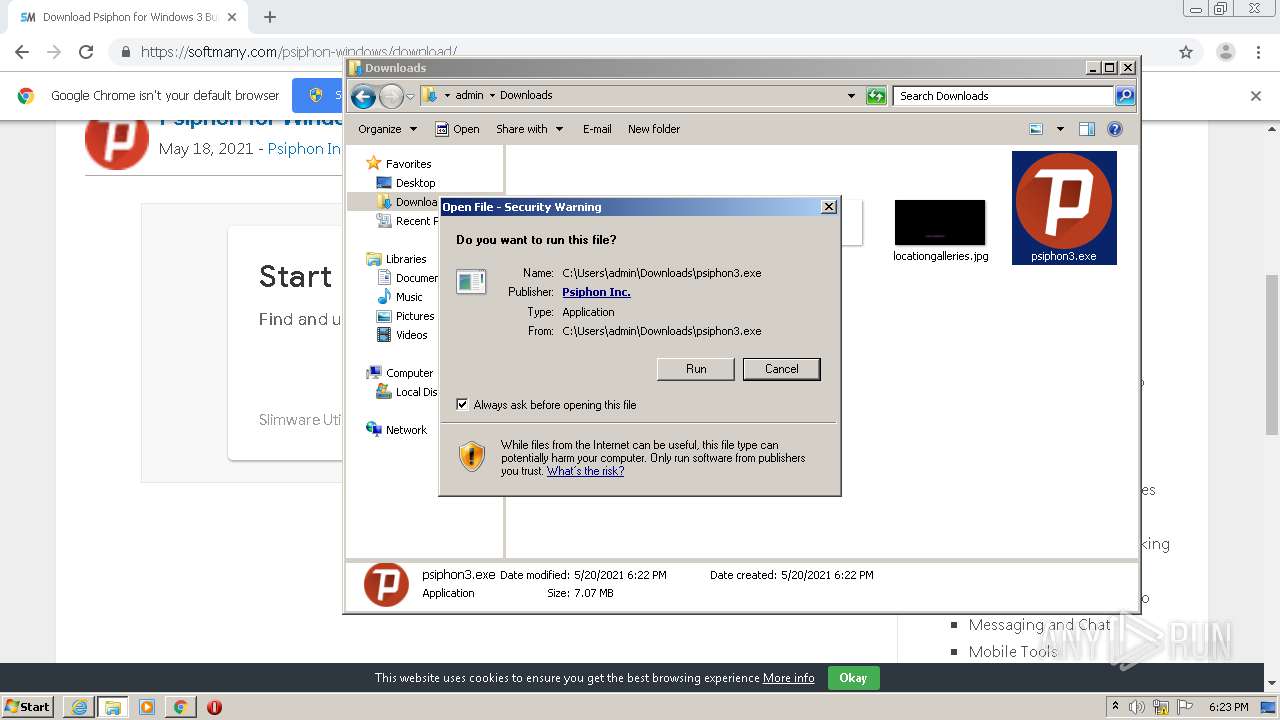
Task: Select the psiphon3.exe file icon
Action: [x=1064, y=208]
